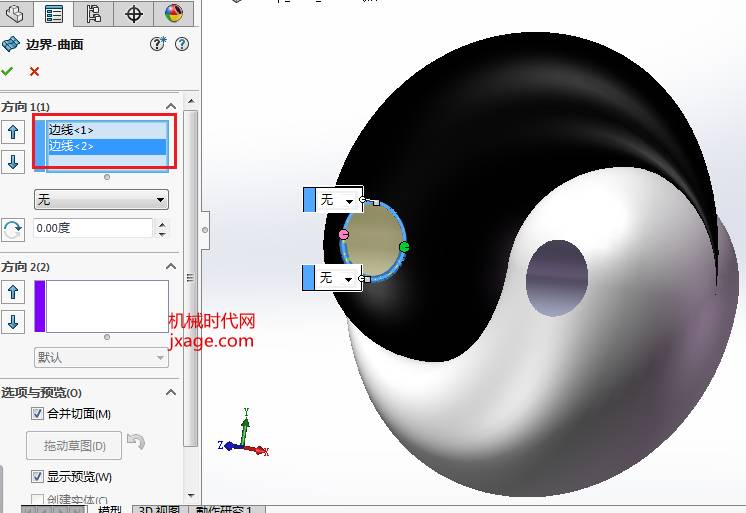Cancel the boundary surface with red X
Viewport: 746px width, 513px height.
[34, 71]
